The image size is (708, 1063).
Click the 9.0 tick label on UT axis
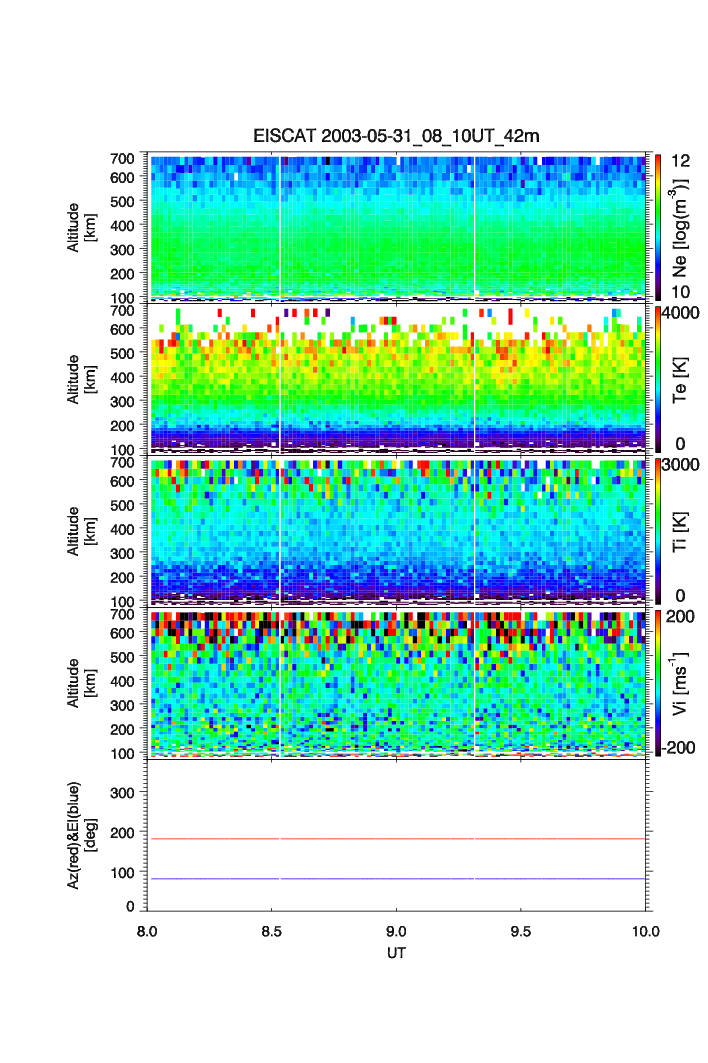point(397,930)
